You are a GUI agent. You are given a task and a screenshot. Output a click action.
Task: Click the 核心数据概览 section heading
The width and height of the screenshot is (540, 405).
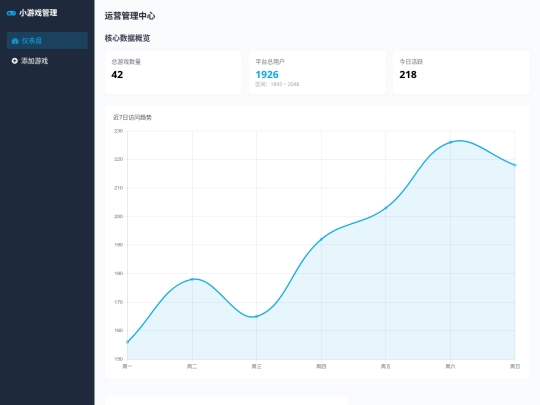[127, 38]
